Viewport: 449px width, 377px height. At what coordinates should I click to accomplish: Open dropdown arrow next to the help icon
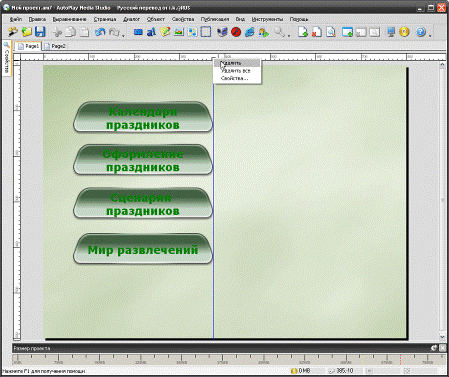[430, 35]
